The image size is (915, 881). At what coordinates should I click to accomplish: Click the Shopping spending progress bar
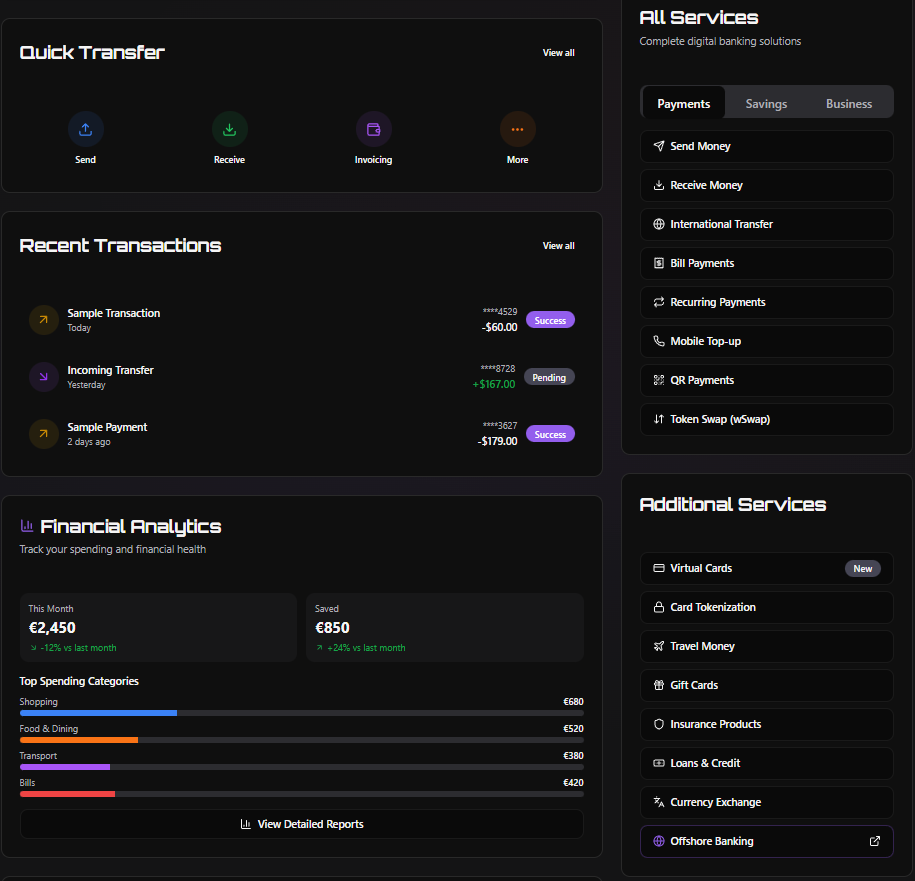click(301, 713)
